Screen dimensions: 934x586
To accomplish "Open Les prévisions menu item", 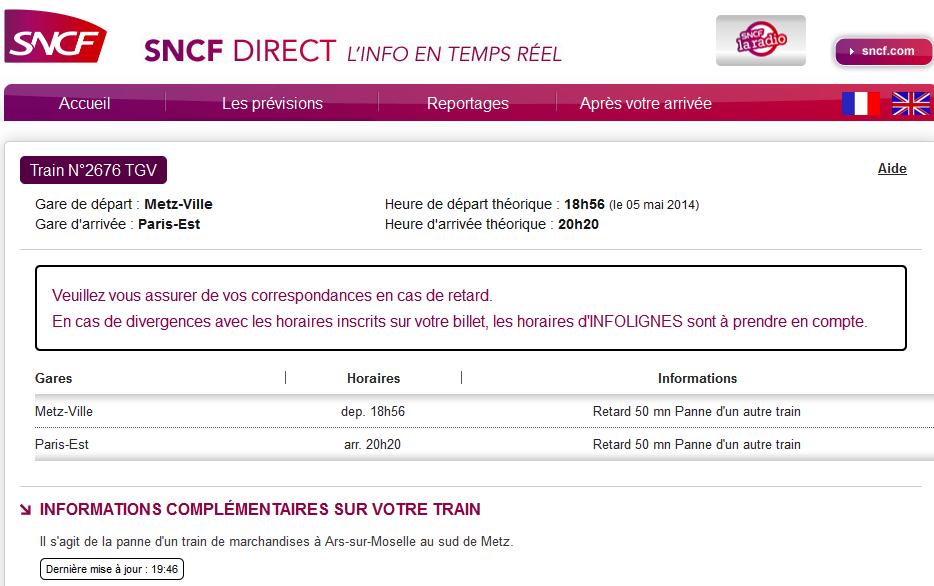I will point(272,103).
